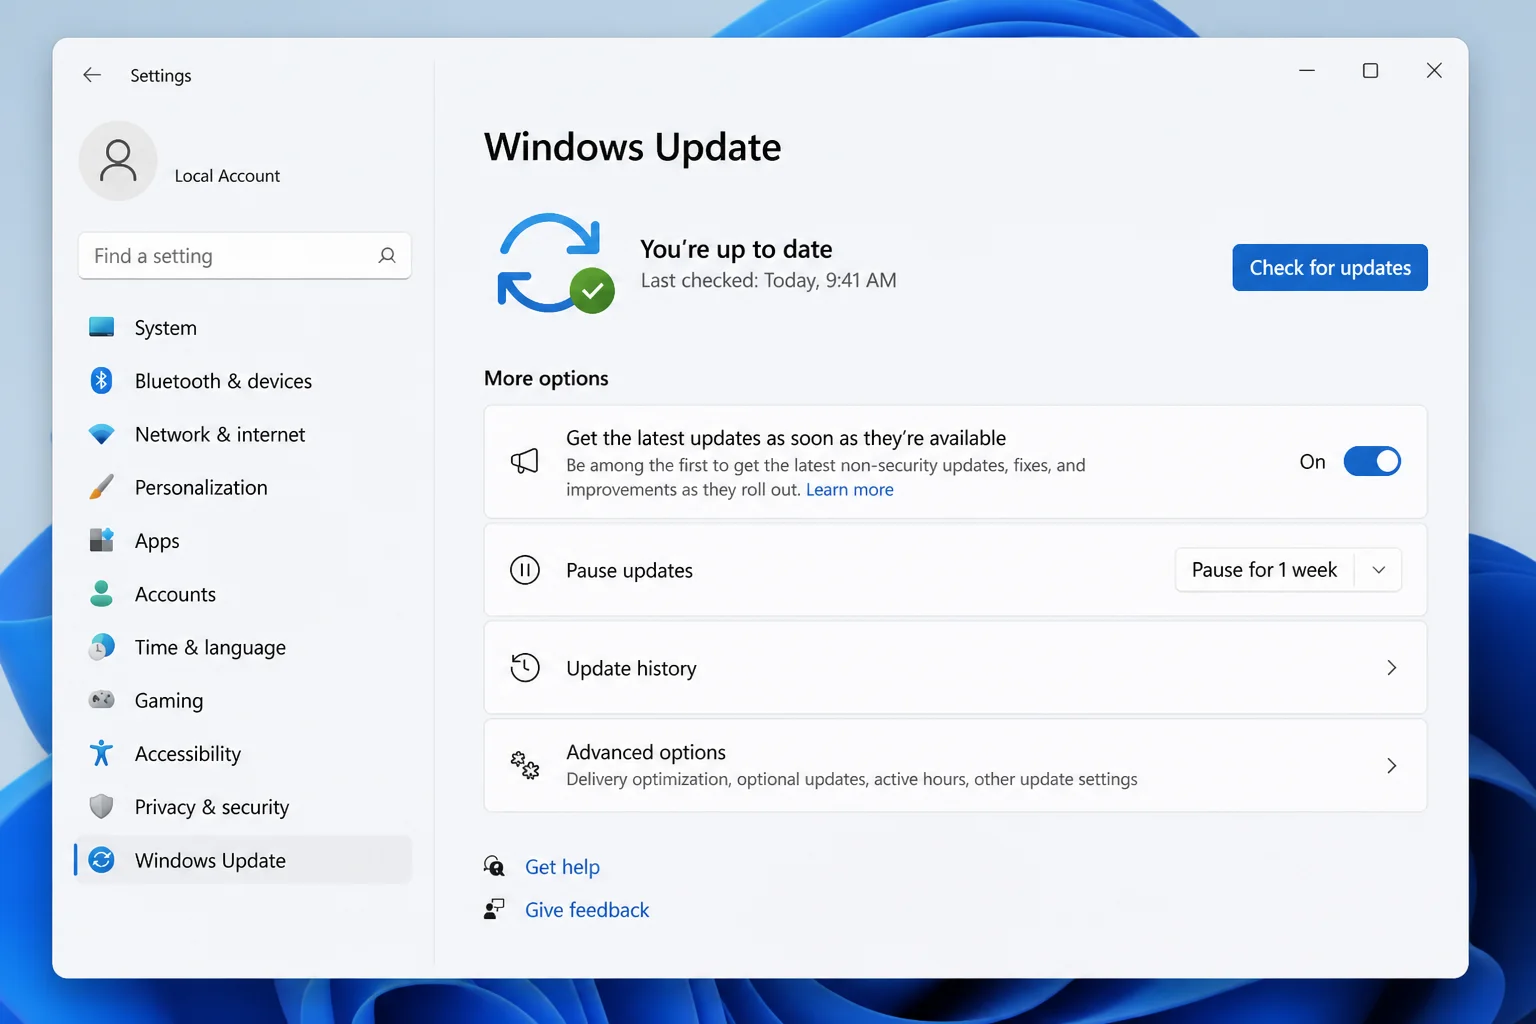Click the Apps icon in sidebar
This screenshot has height=1024, width=1536.
click(101, 540)
